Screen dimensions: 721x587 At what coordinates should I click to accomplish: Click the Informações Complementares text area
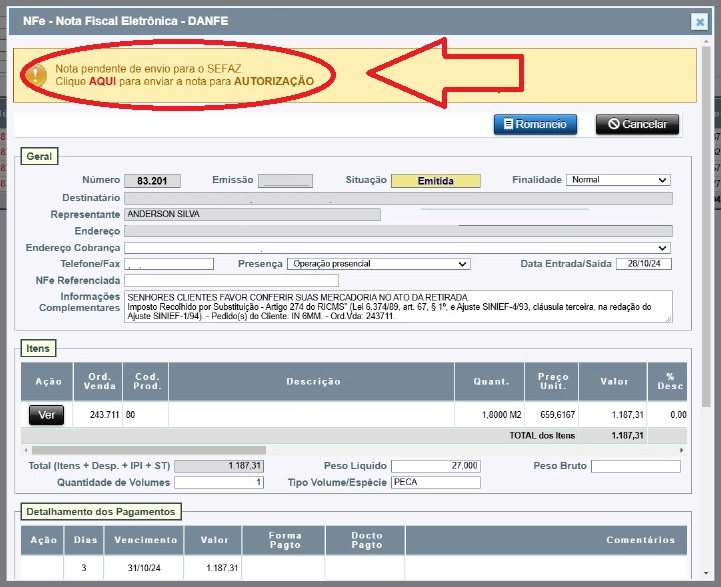(397, 307)
